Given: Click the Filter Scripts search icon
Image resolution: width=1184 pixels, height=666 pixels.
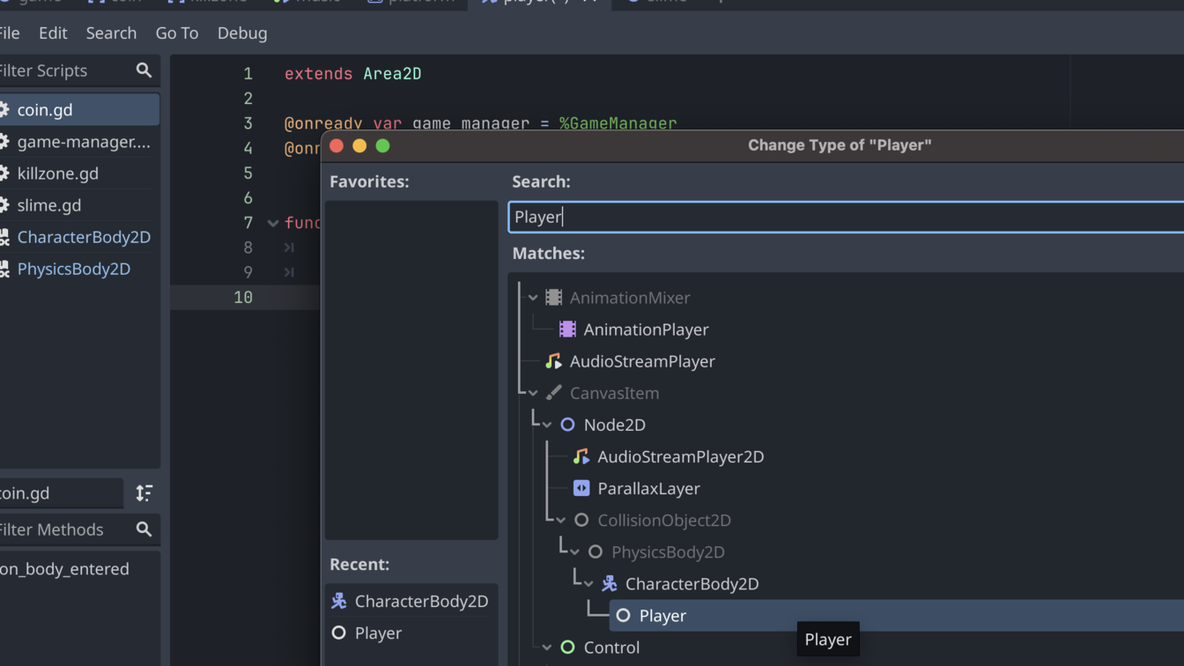Looking at the screenshot, I should coord(143,70).
